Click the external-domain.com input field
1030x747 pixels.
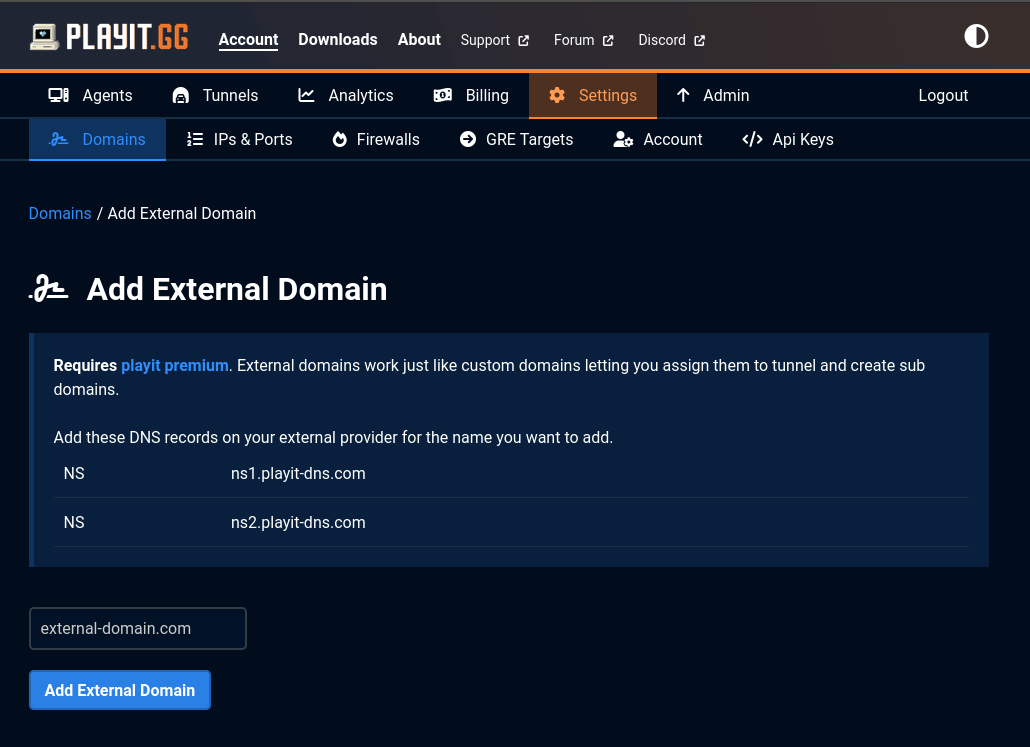point(137,628)
